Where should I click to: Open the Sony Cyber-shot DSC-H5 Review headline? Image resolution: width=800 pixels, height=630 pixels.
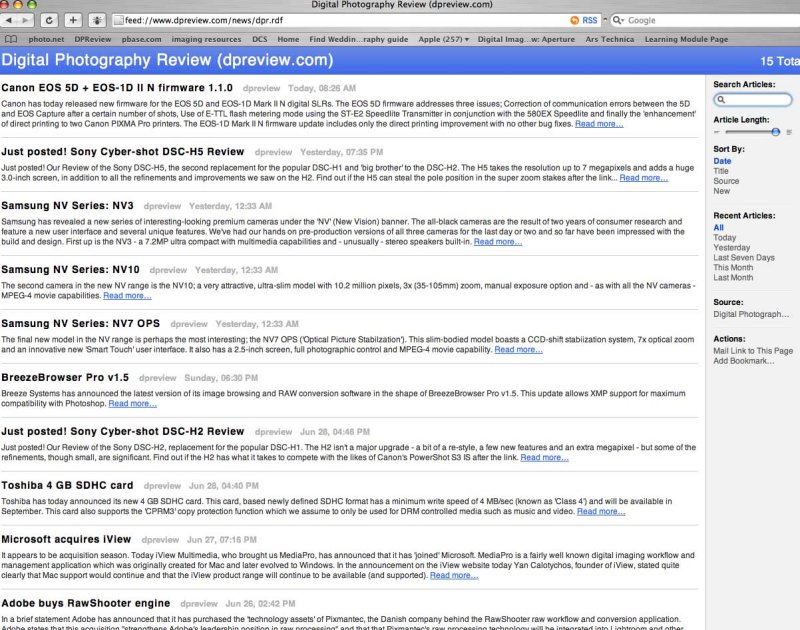(122, 152)
